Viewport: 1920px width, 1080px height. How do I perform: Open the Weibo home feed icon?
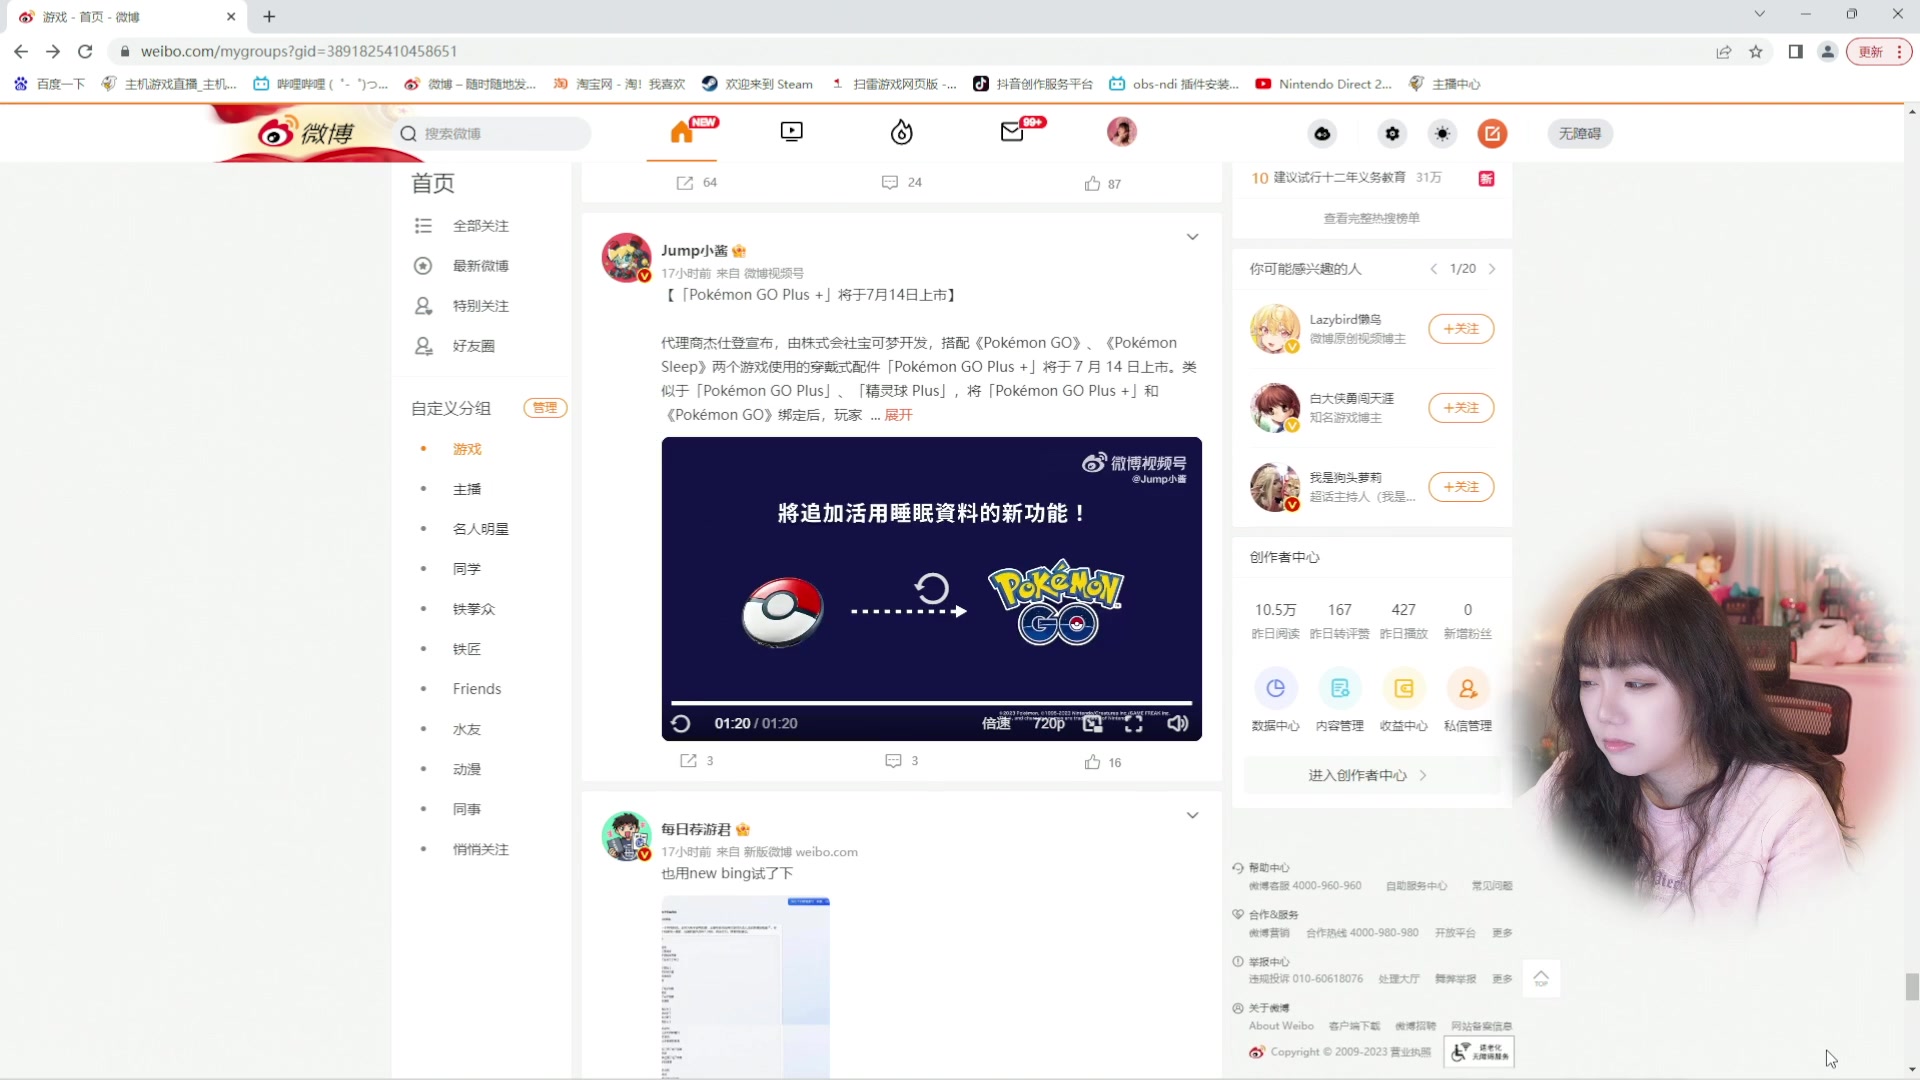(x=682, y=132)
